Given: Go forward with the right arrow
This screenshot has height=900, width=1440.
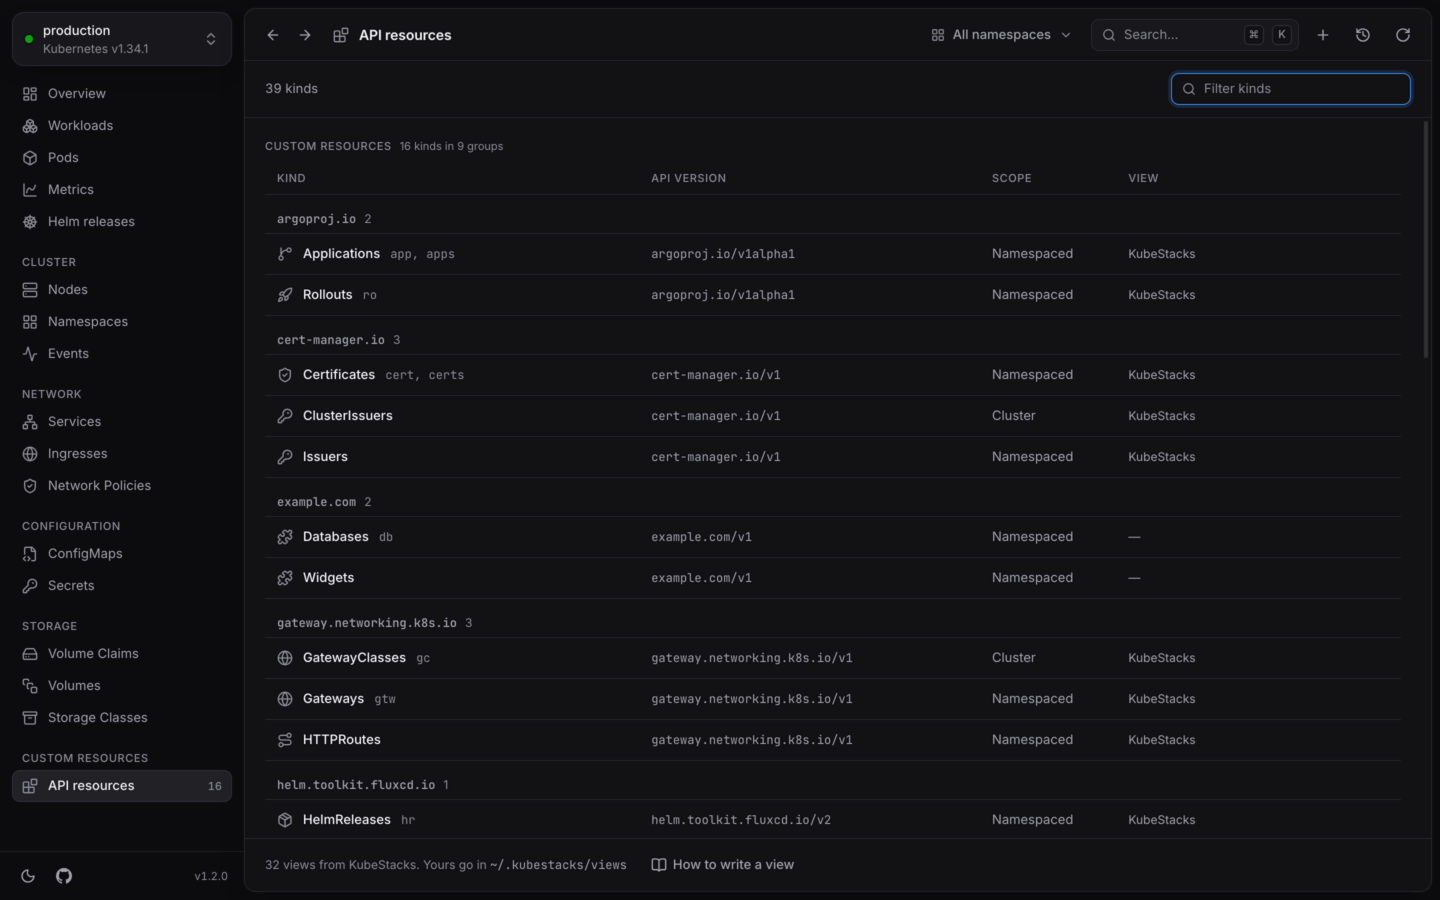Looking at the screenshot, I should pyautogui.click(x=305, y=35).
